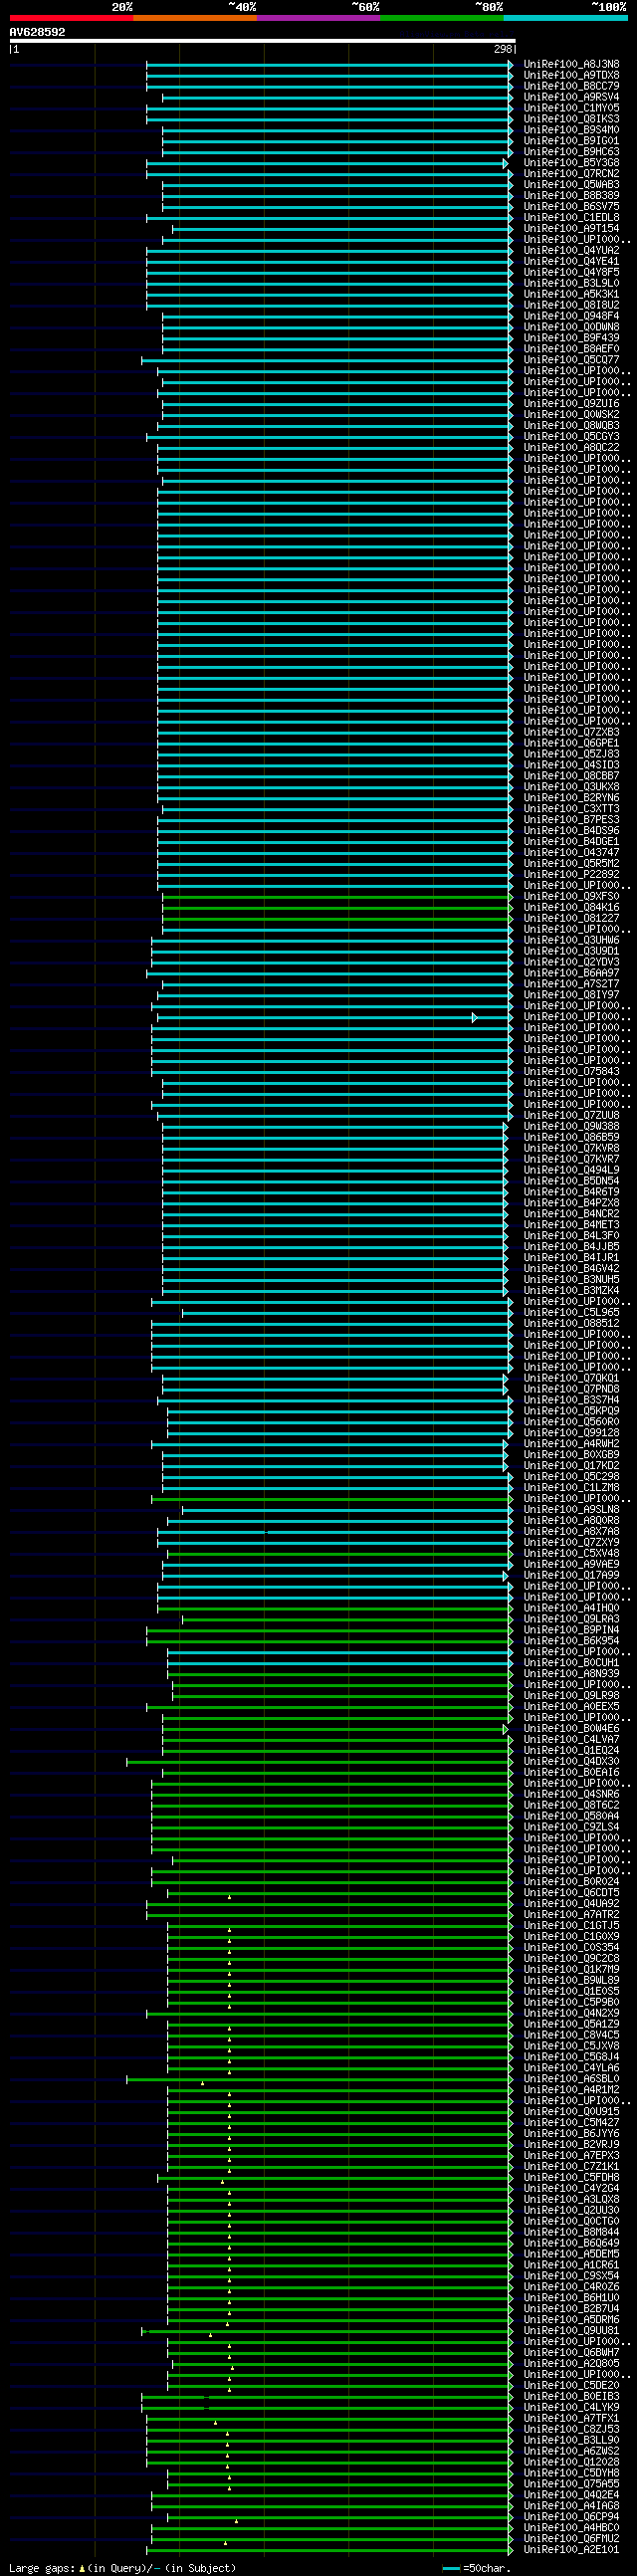Click the orange ~40% identity legend segment
The height and width of the screenshot is (2576, 637).
(195, 18)
